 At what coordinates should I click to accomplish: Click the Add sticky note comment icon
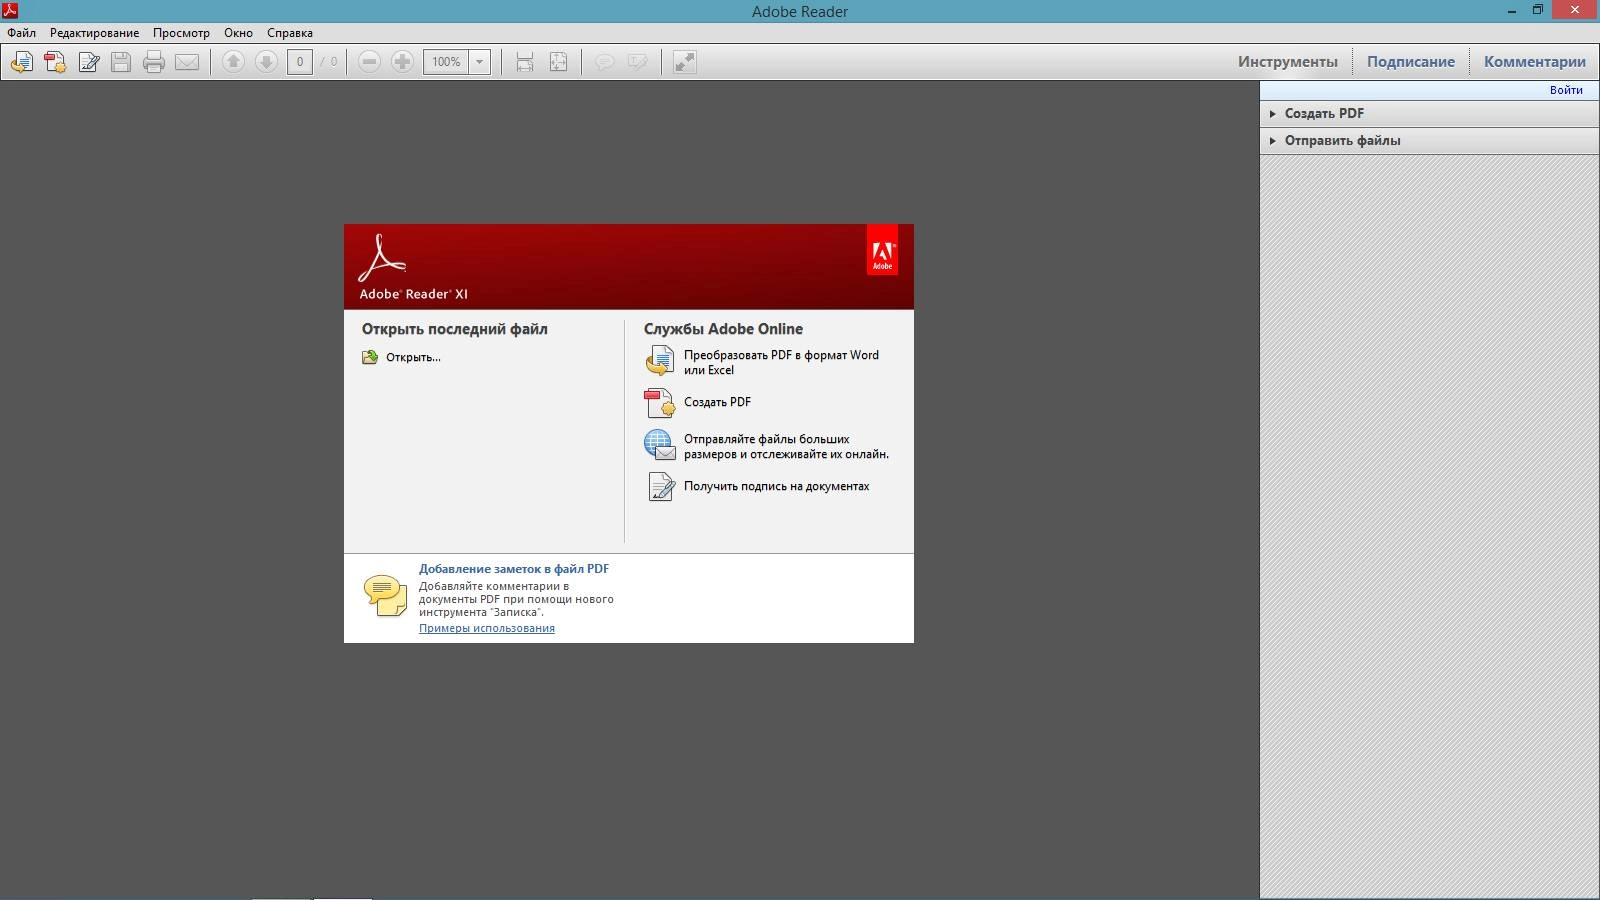[605, 62]
